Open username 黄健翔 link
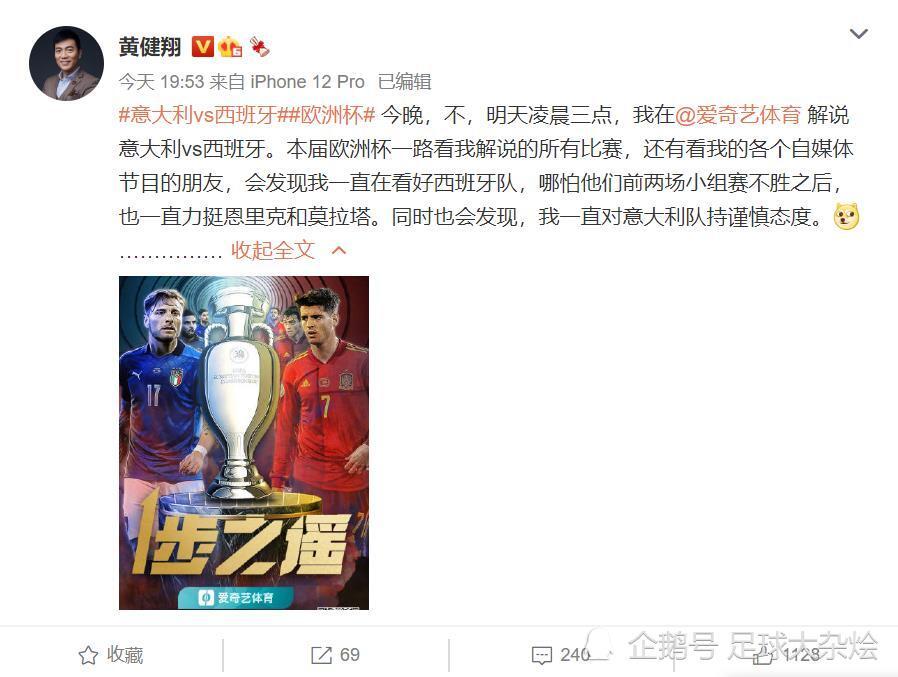 point(150,47)
